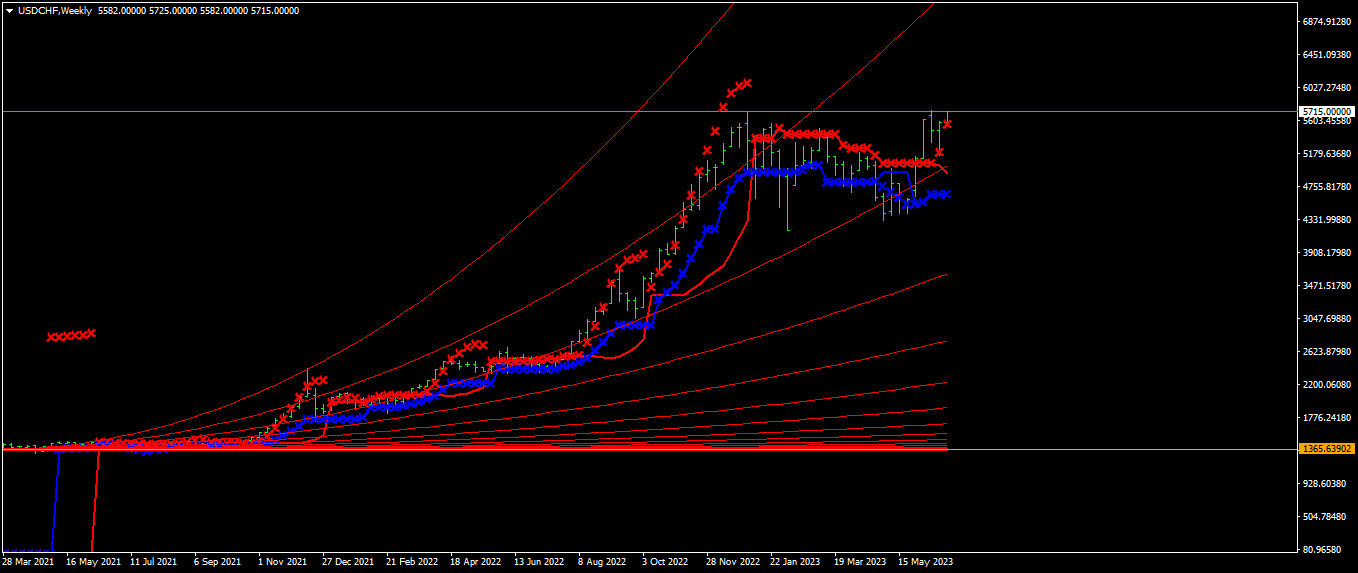Click the 15 May 2023 date label

point(925,562)
